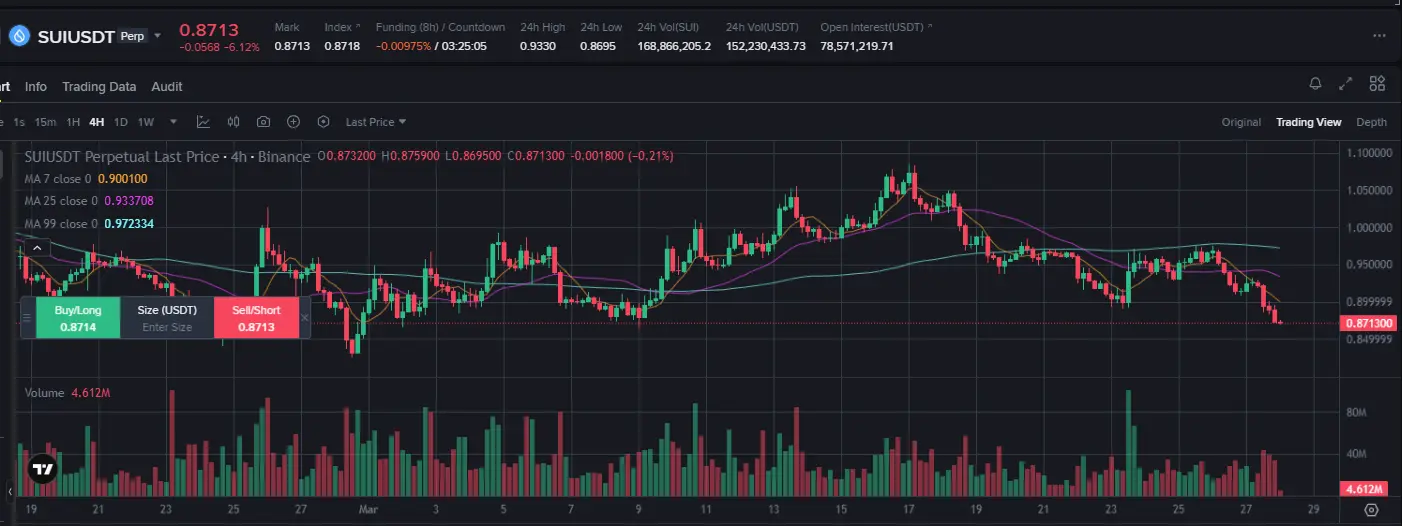Screen dimensions: 1402x526
Task: Select the 1H timeframe
Action: [73, 122]
